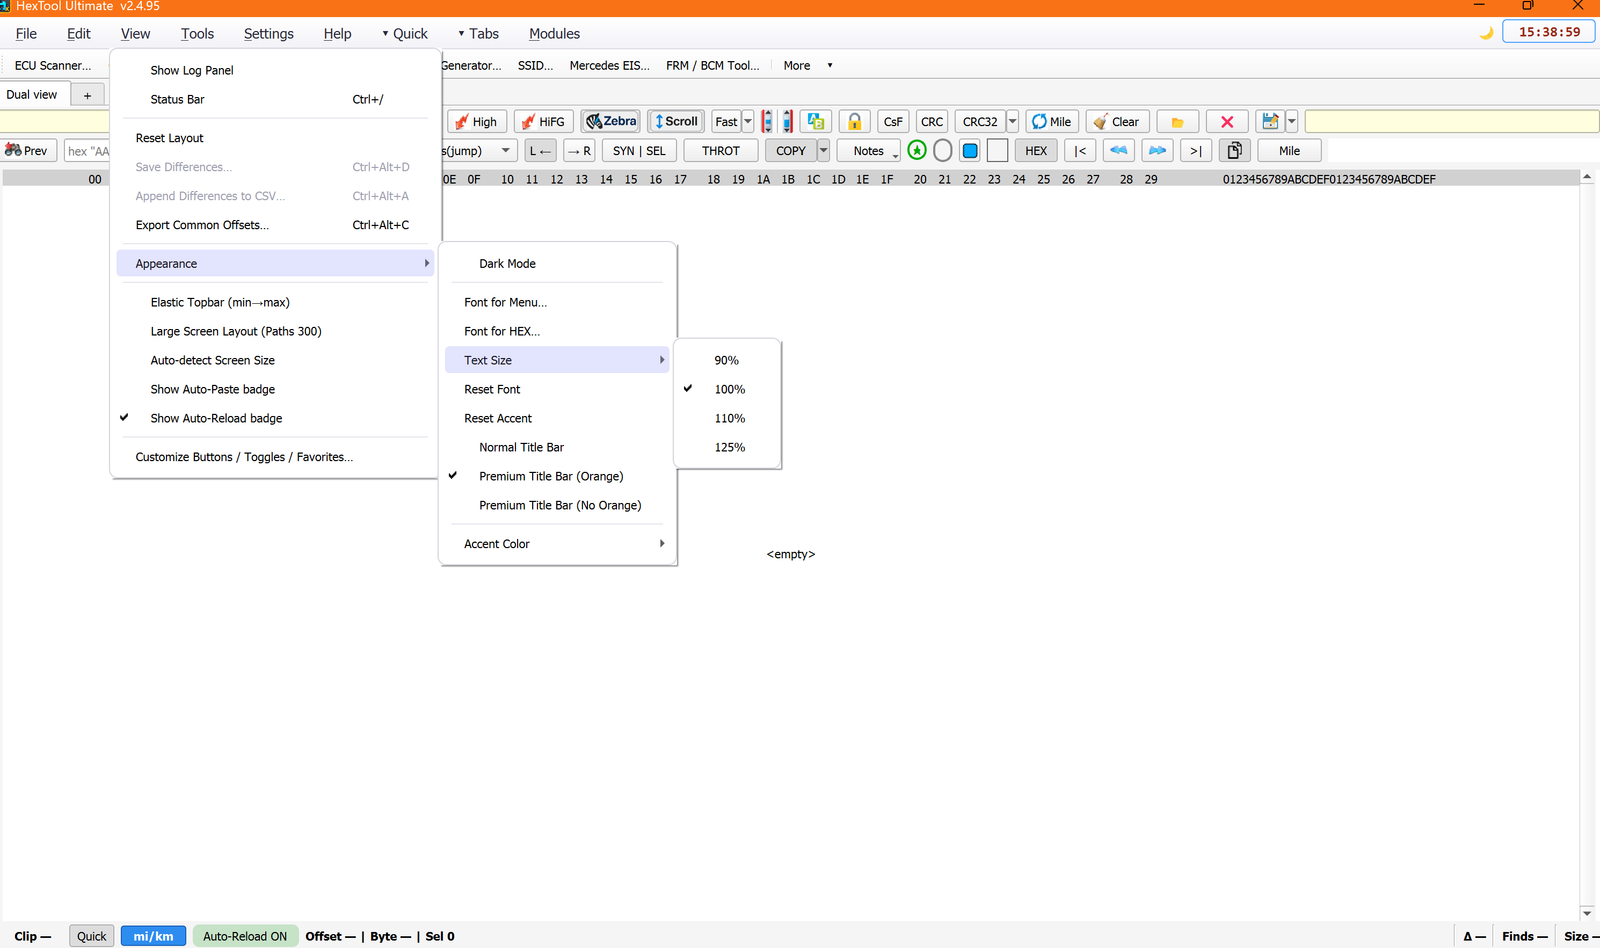Open the Notes dropdown button
The width and height of the screenshot is (1600, 948).
[x=869, y=151]
